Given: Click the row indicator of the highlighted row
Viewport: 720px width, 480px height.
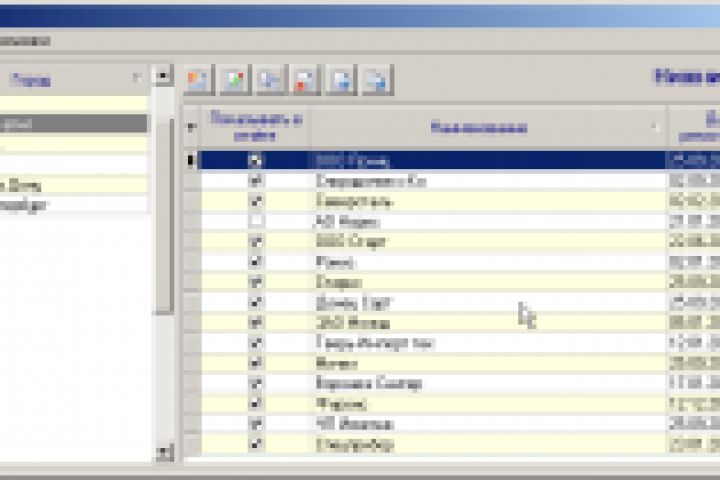Looking at the screenshot, I should point(192,160).
